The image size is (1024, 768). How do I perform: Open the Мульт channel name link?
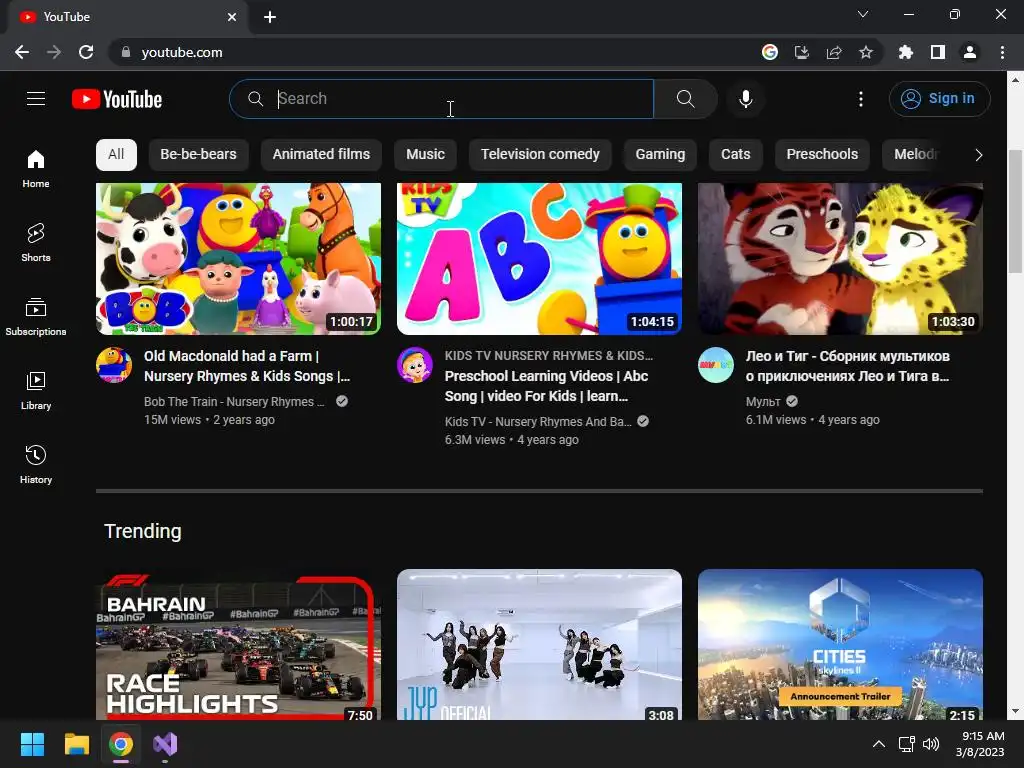click(x=763, y=402)
